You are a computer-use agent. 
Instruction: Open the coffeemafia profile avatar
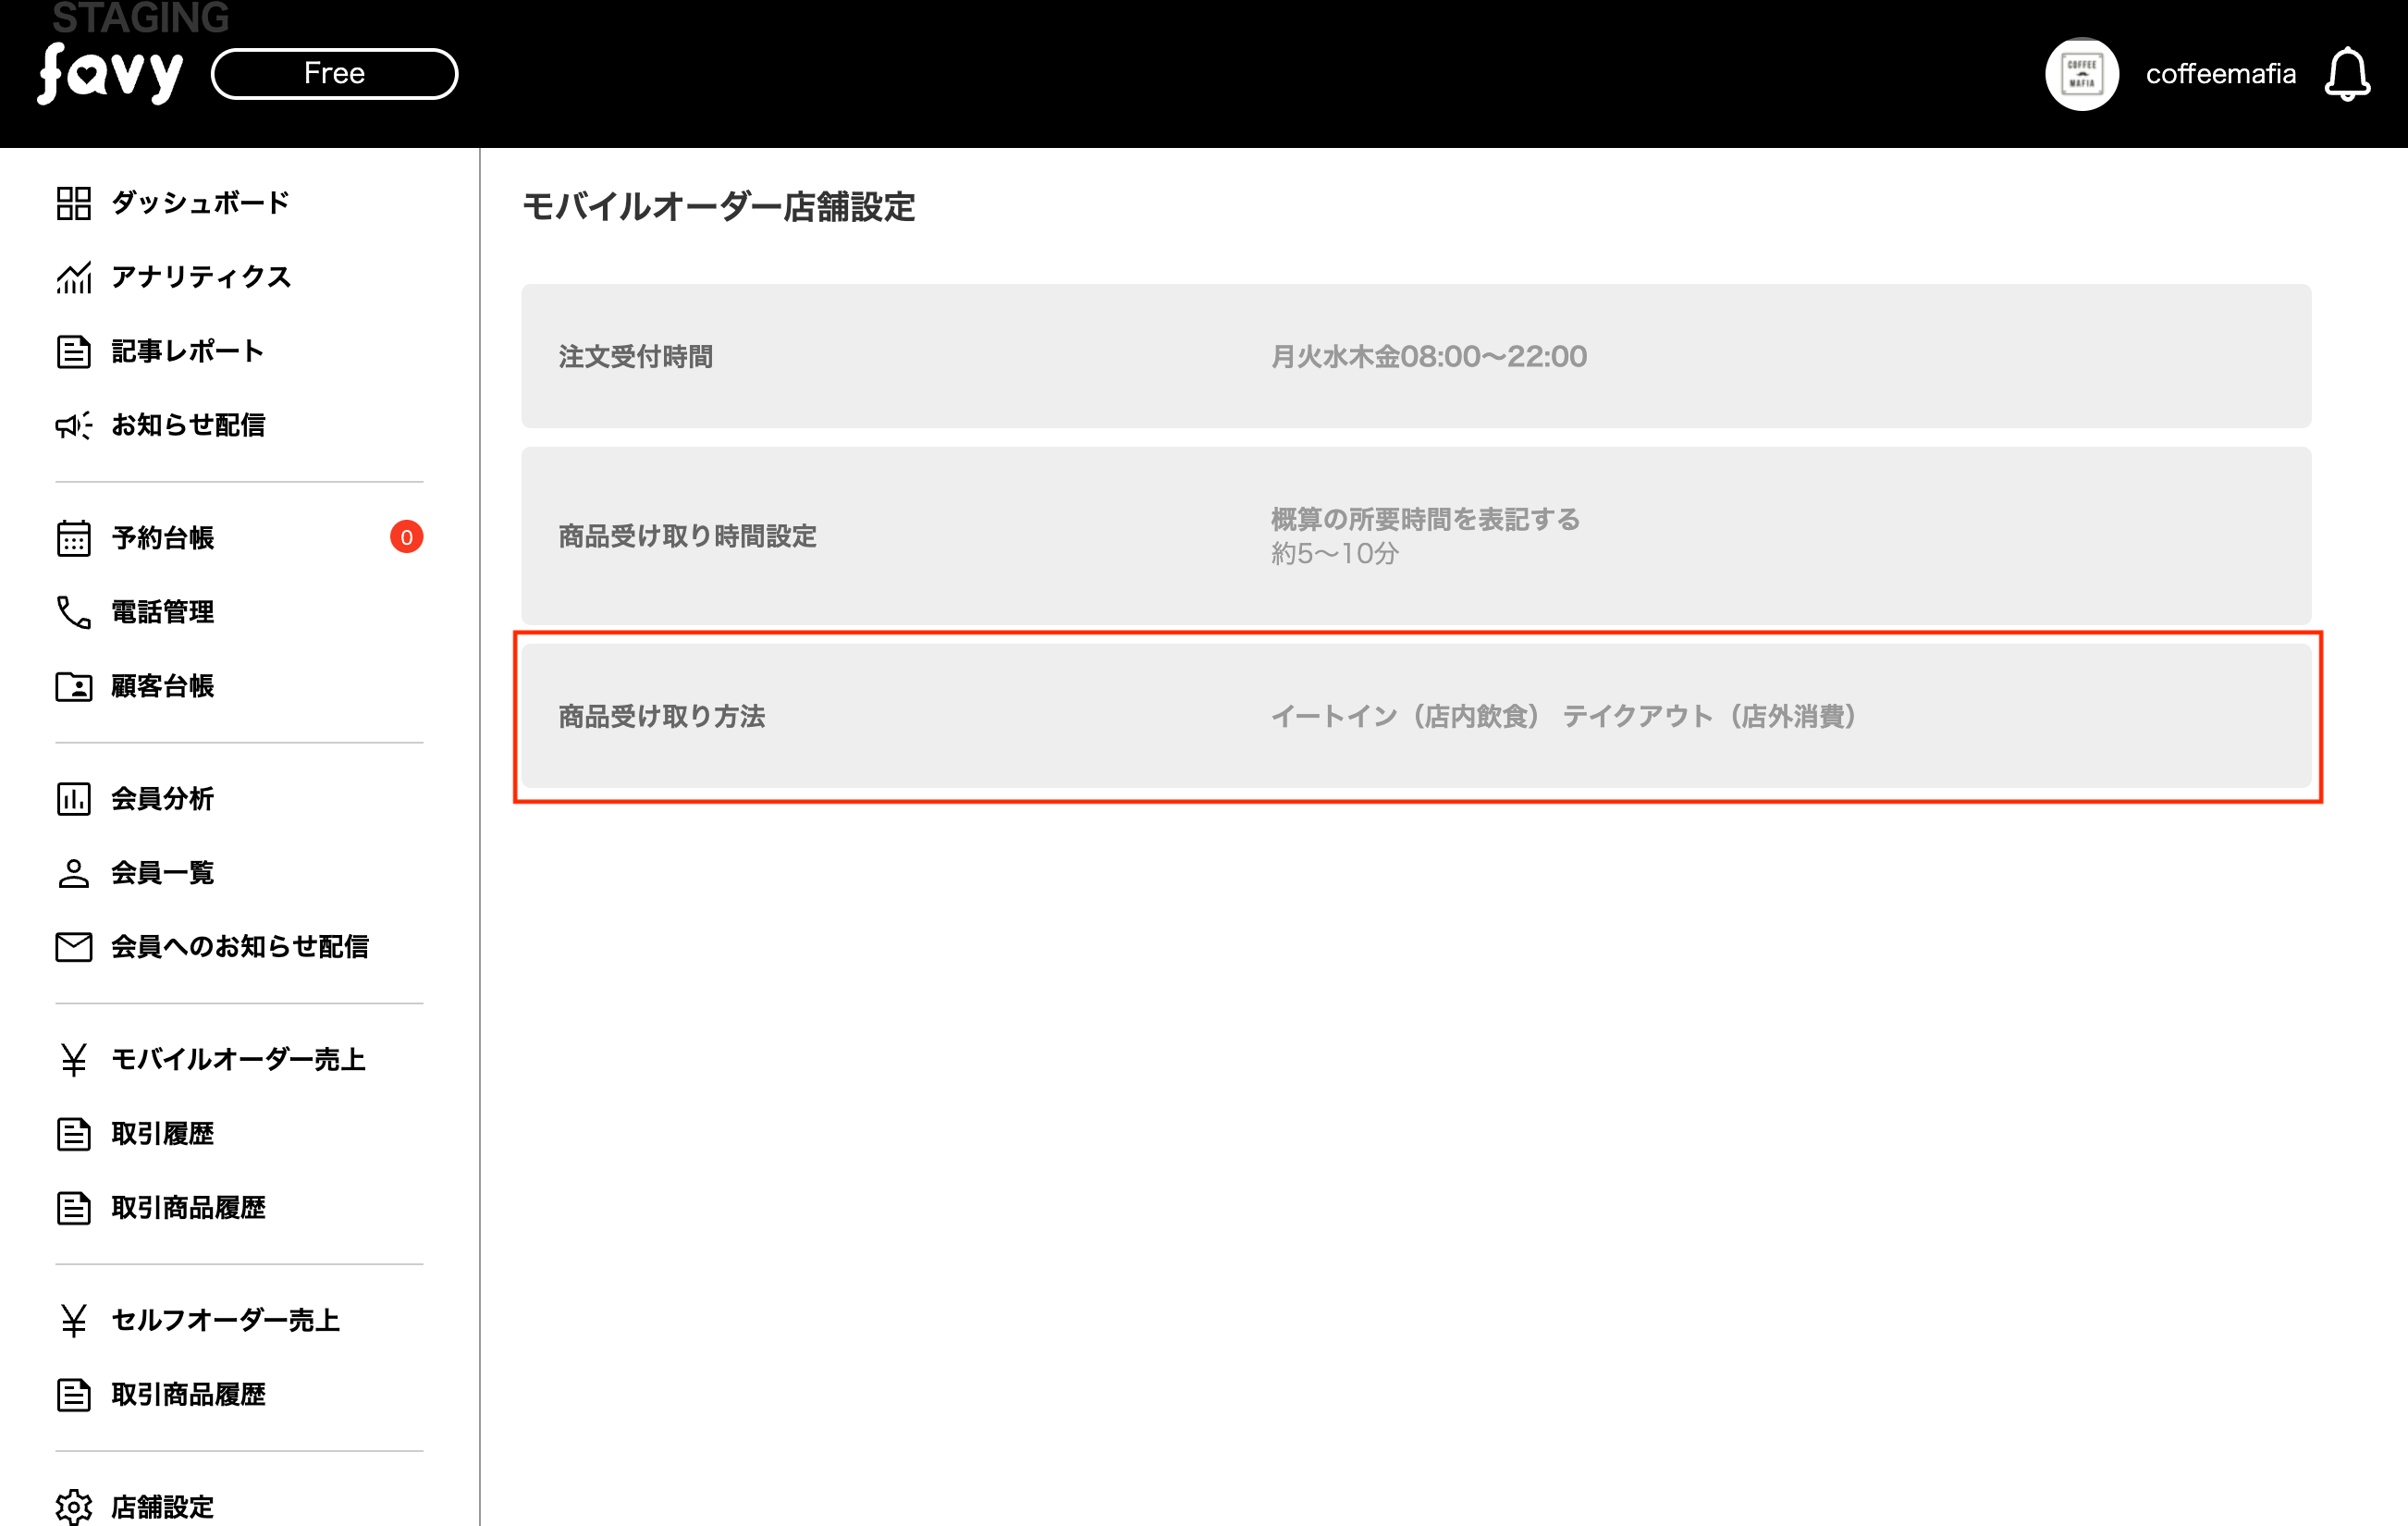[x=2081, y=75]
